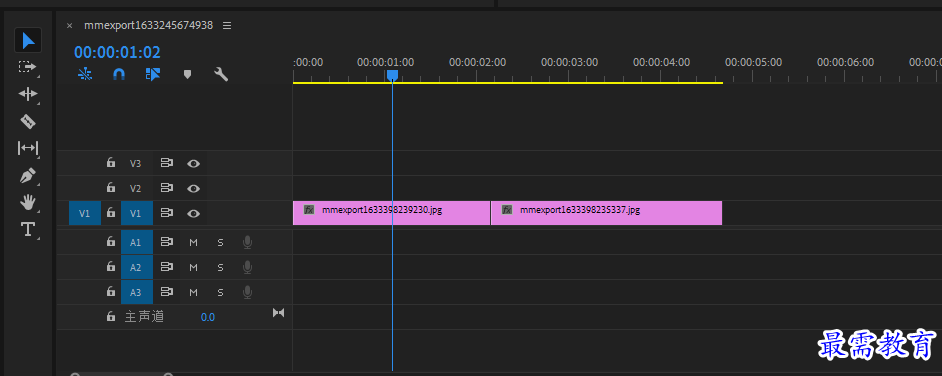942x376 pixels.
Task: Mute track A2
Action: 193,267
